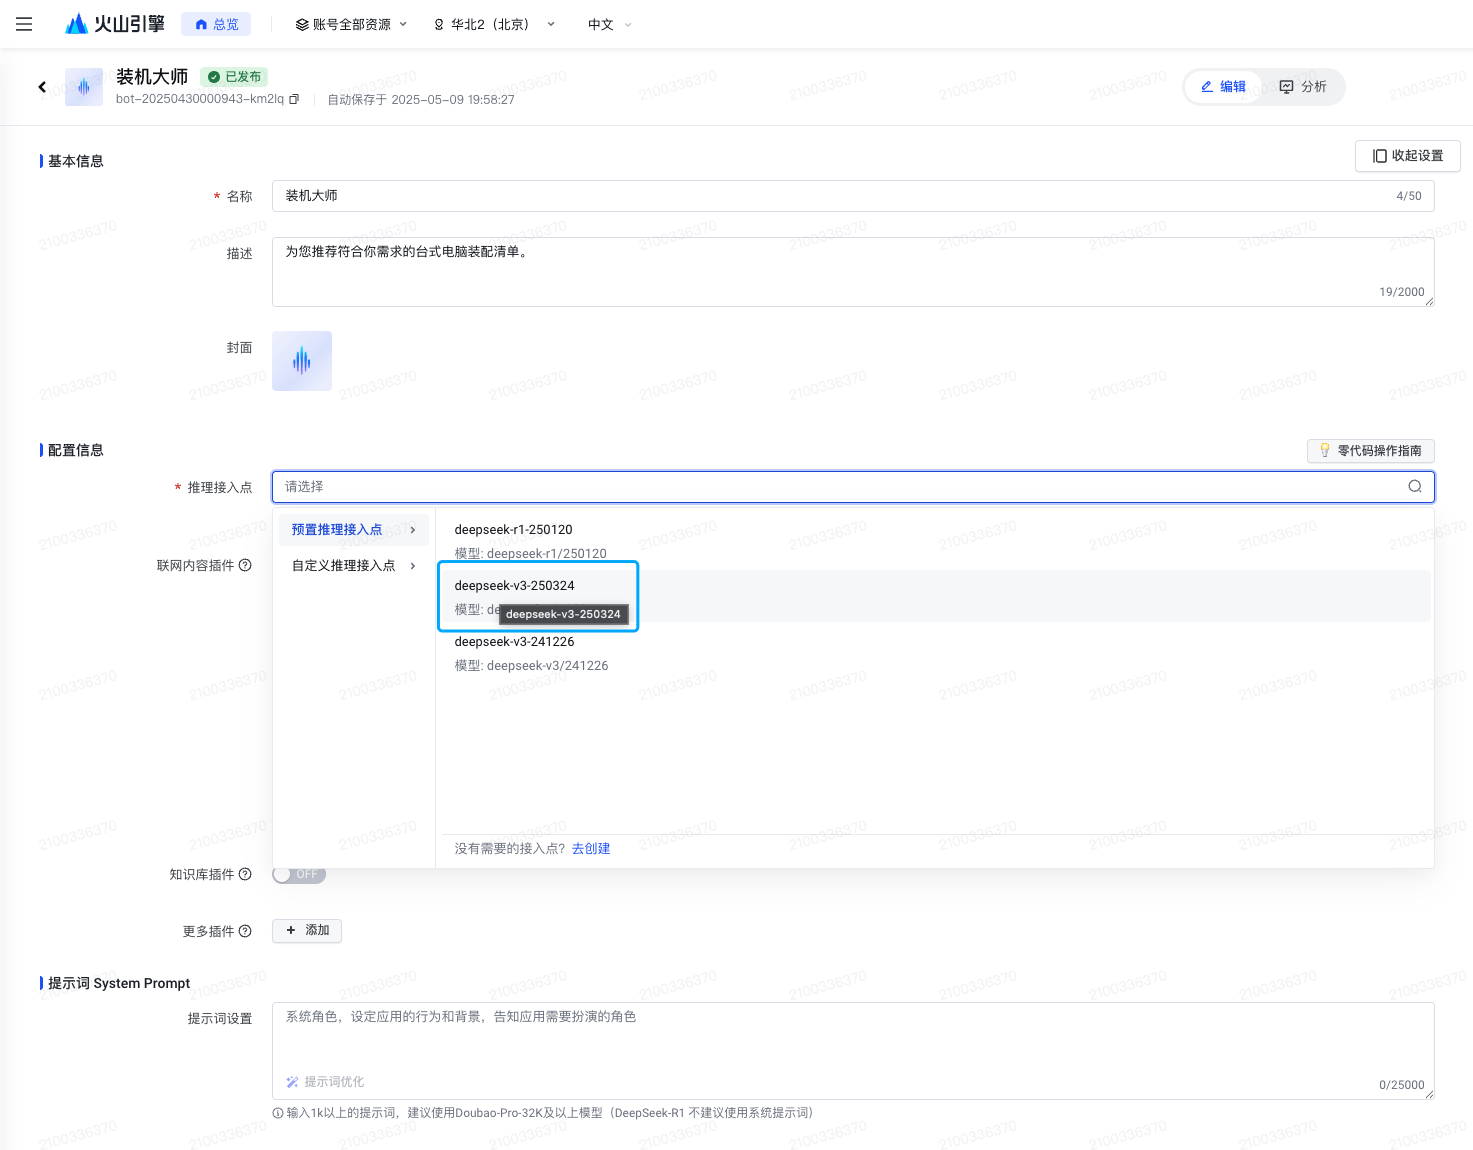This screenshot has width=1473, height=1150.
Task: Choose deepseek-v3-241226 endpoint
Action: (x=935, y=653)
